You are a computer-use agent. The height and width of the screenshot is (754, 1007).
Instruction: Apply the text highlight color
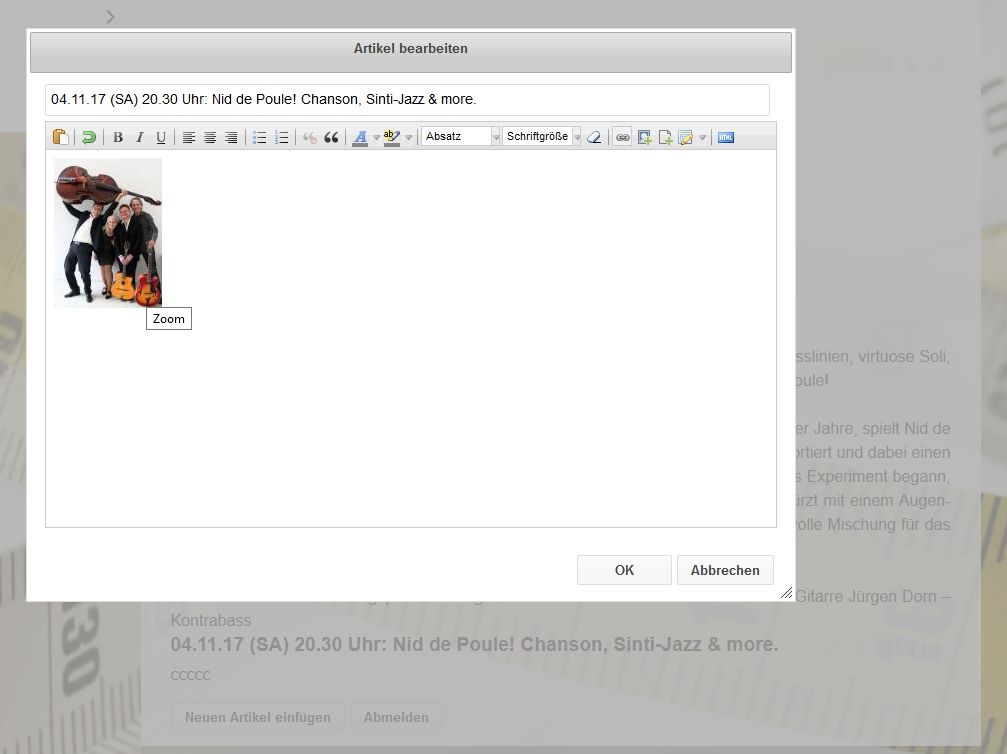click(x=391, y=137)
